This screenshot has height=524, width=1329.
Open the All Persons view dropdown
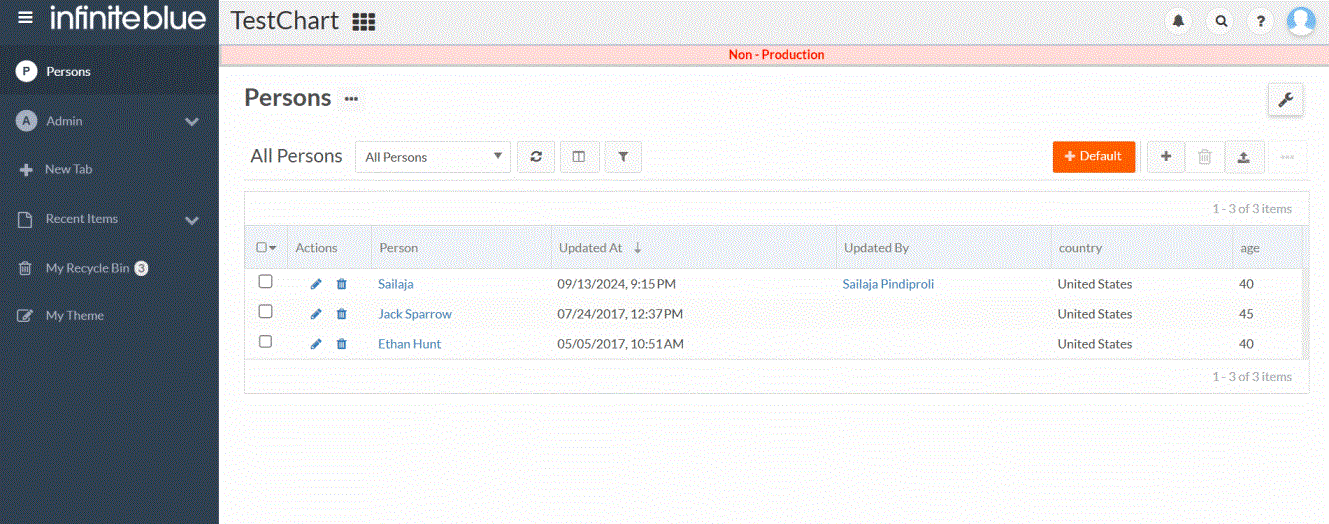pos(432,157)
